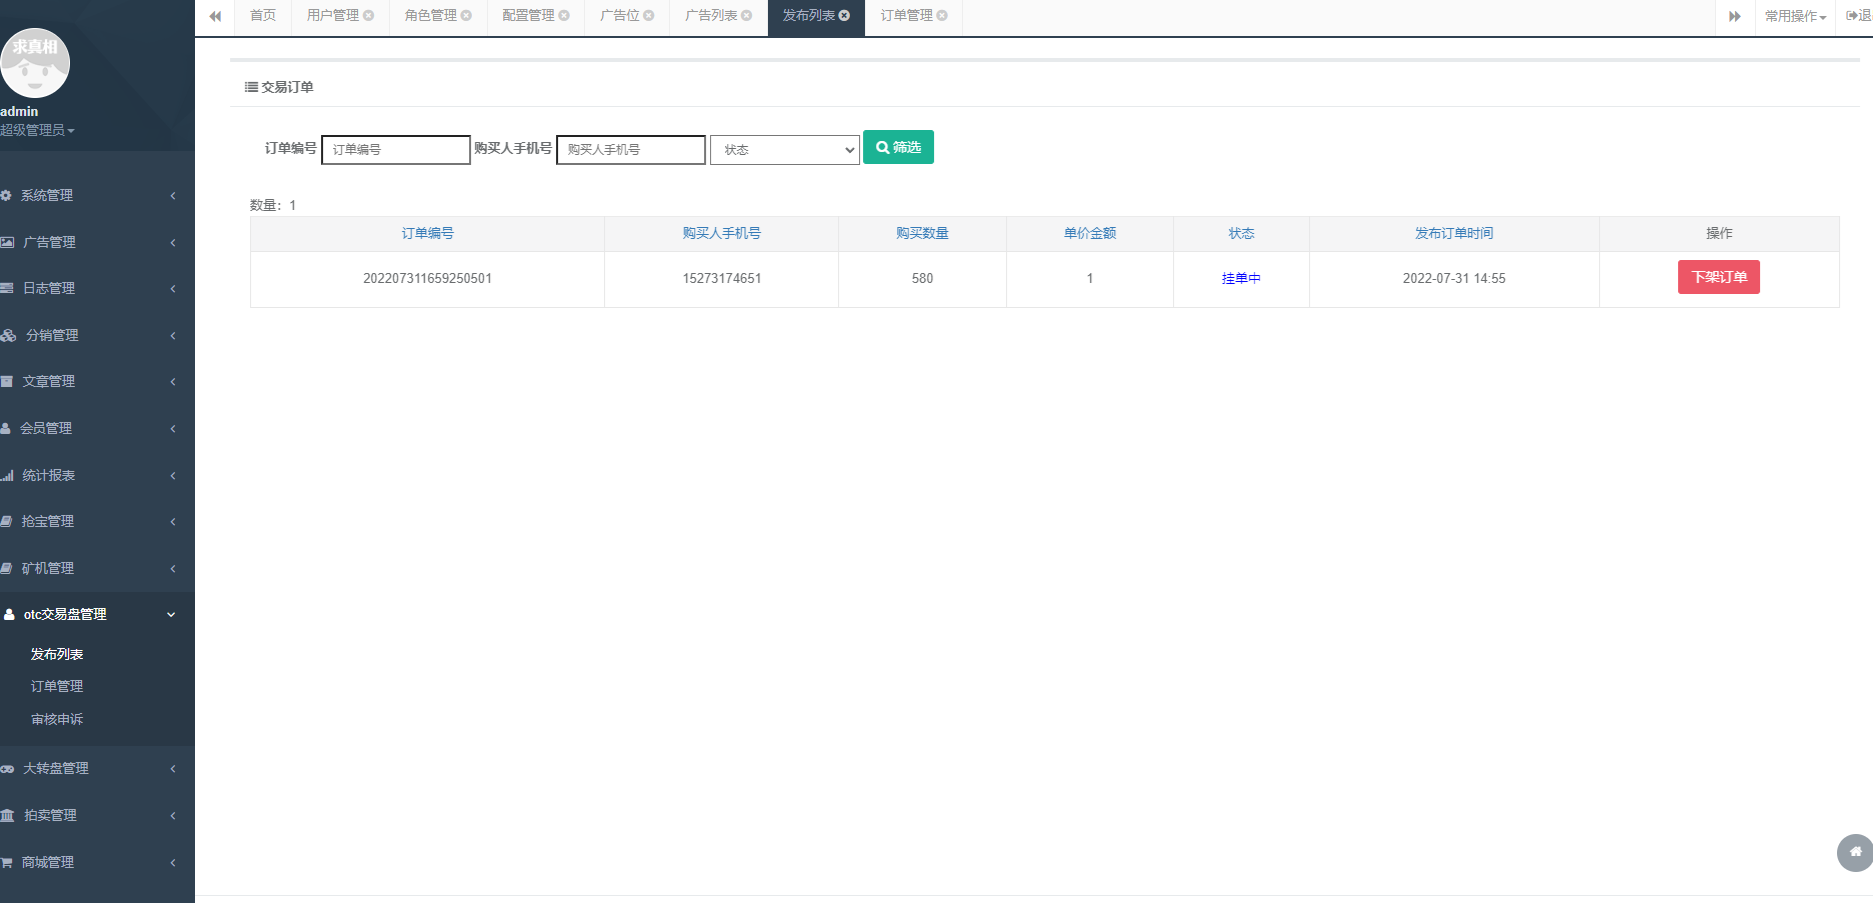Open the 状态 filter dropdown
Viewport: 1873px width, 903px height.
pos(785,150)
